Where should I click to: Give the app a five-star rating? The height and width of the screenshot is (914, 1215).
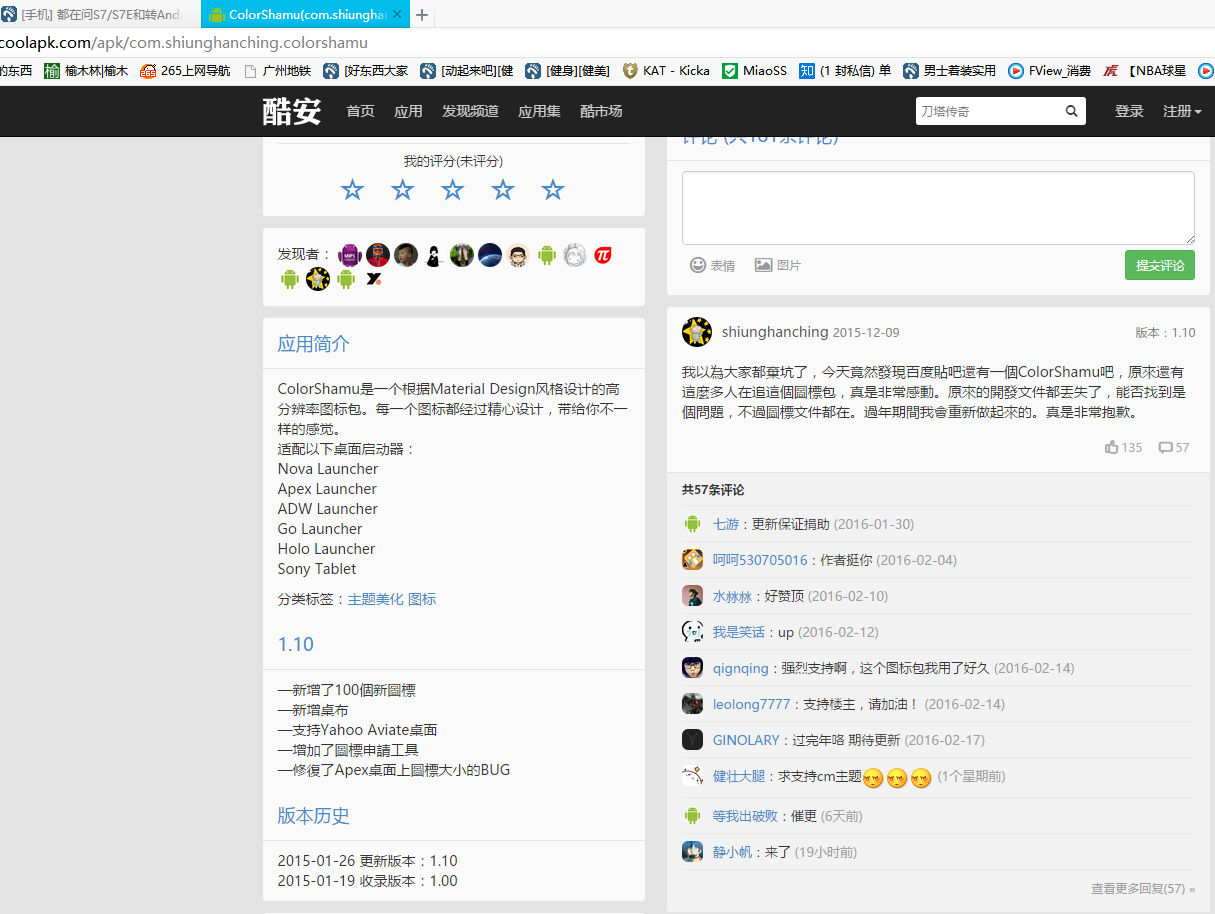552,189
